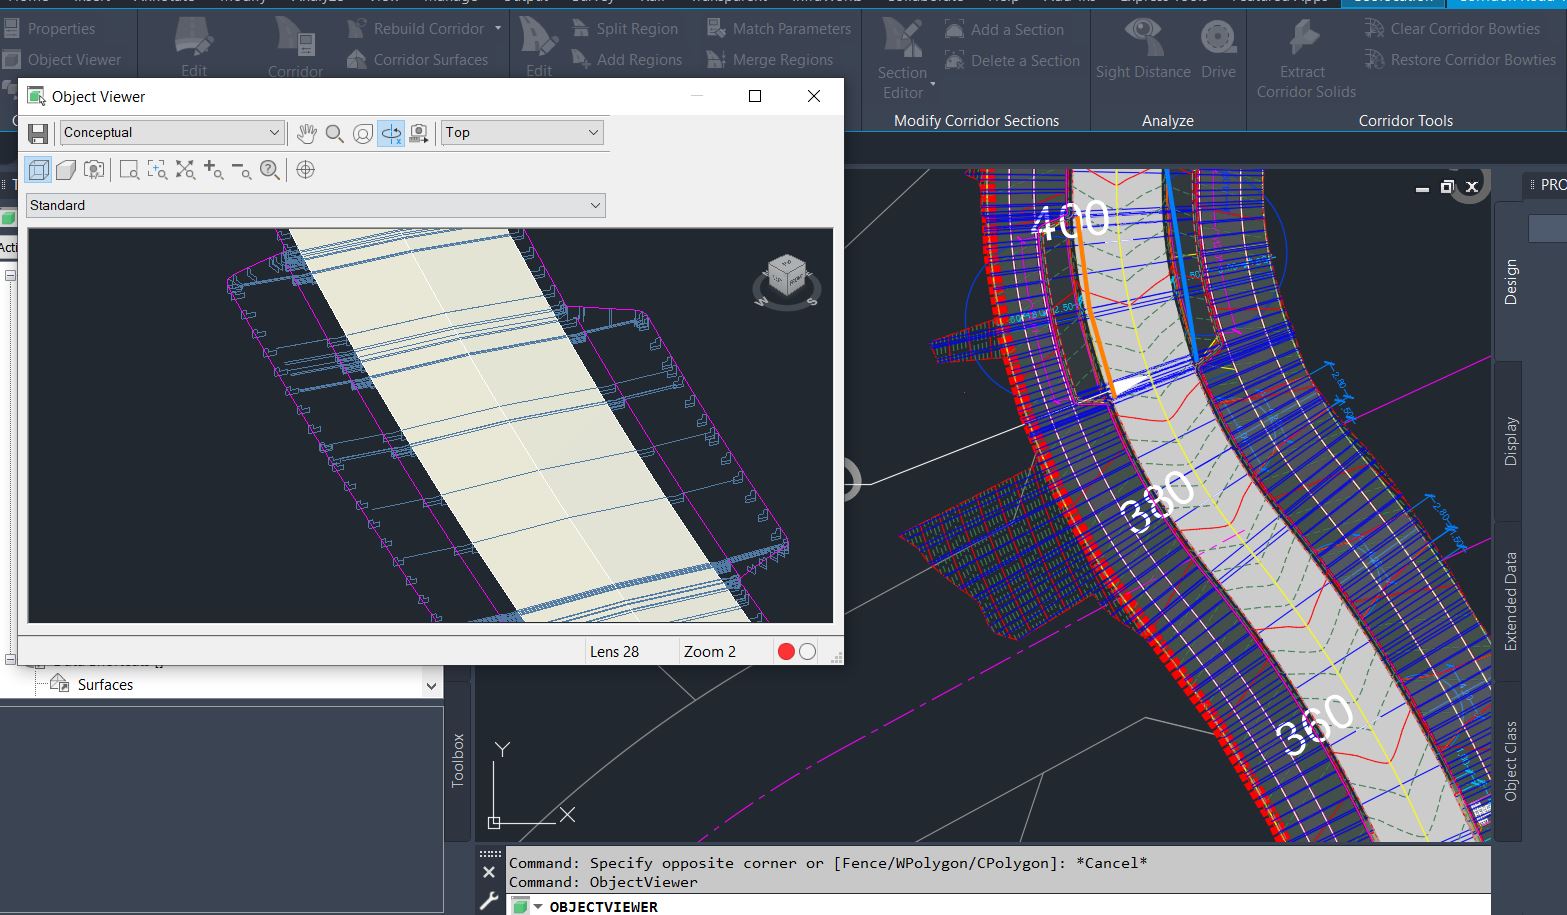
Task: Open the Drive analysis tool
Action: point(1218,49)
